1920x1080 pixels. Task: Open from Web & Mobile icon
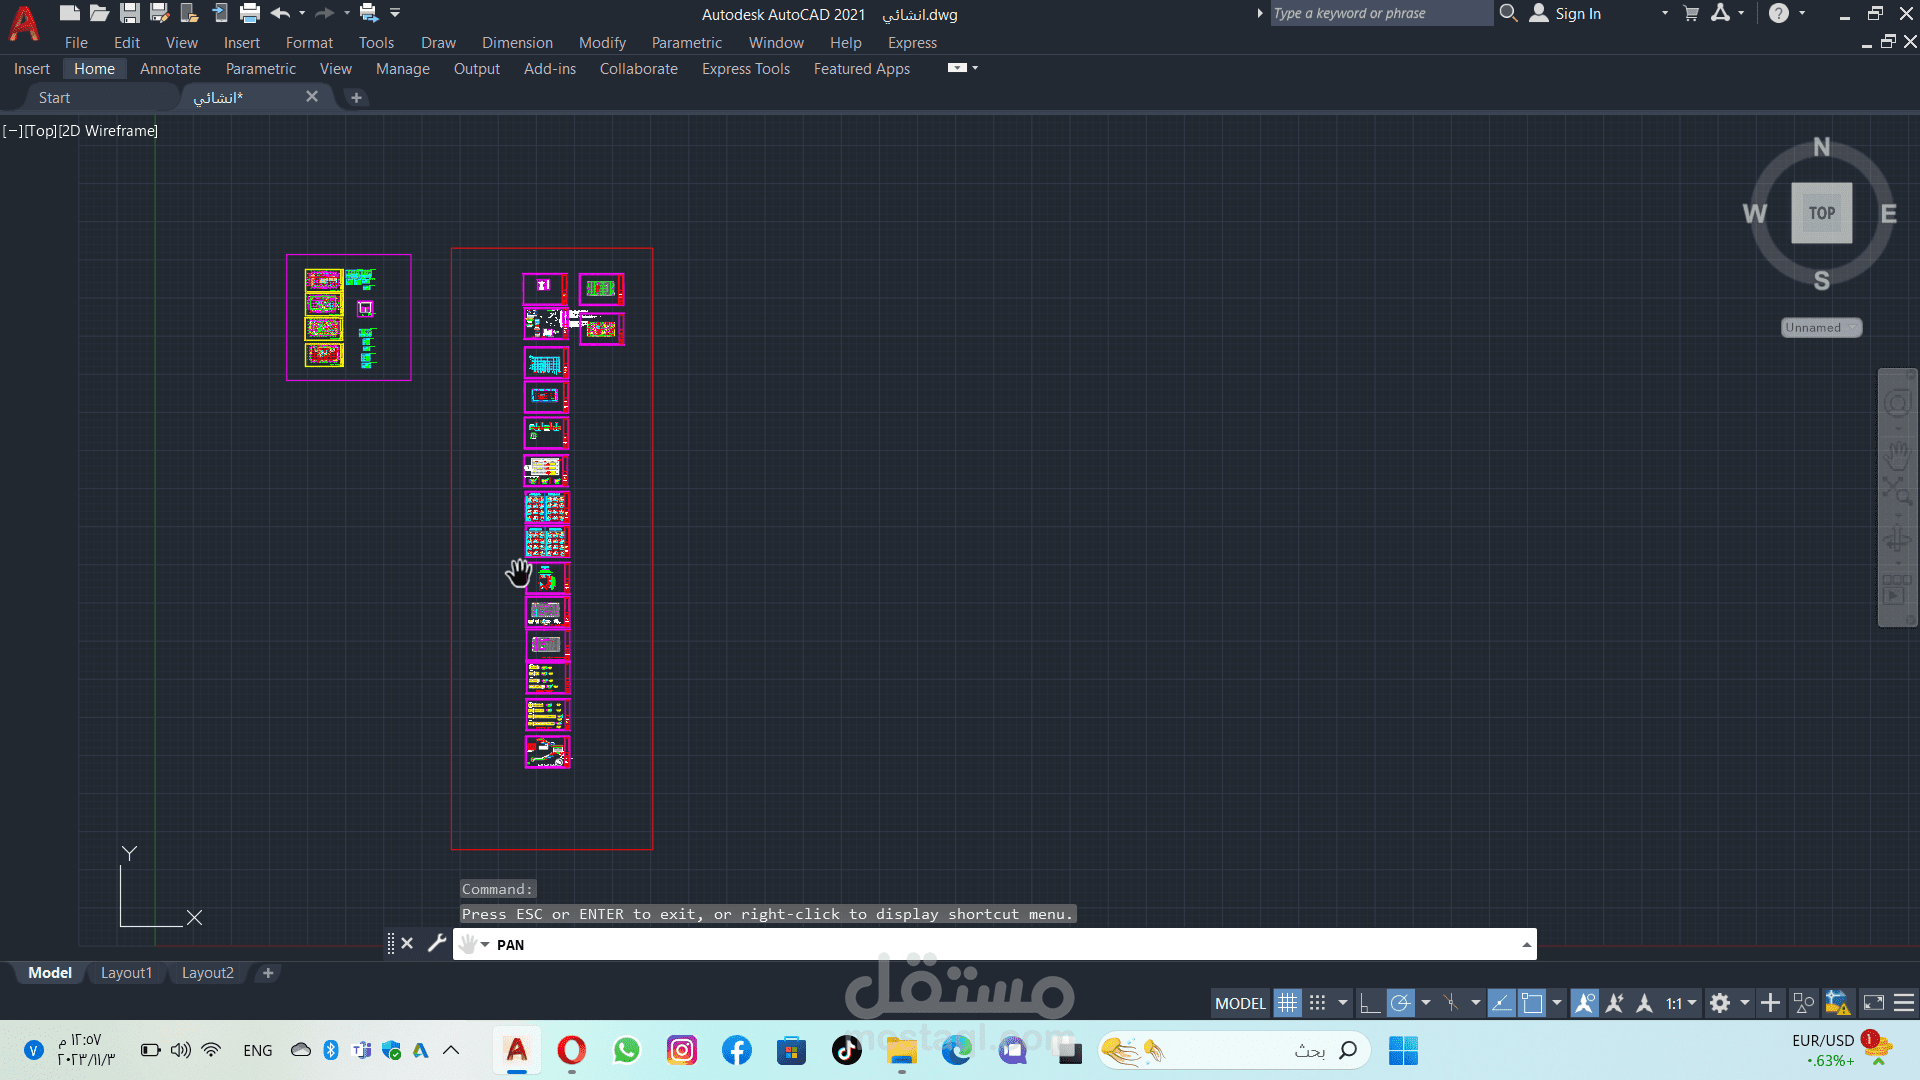click(x=189, y=13)
